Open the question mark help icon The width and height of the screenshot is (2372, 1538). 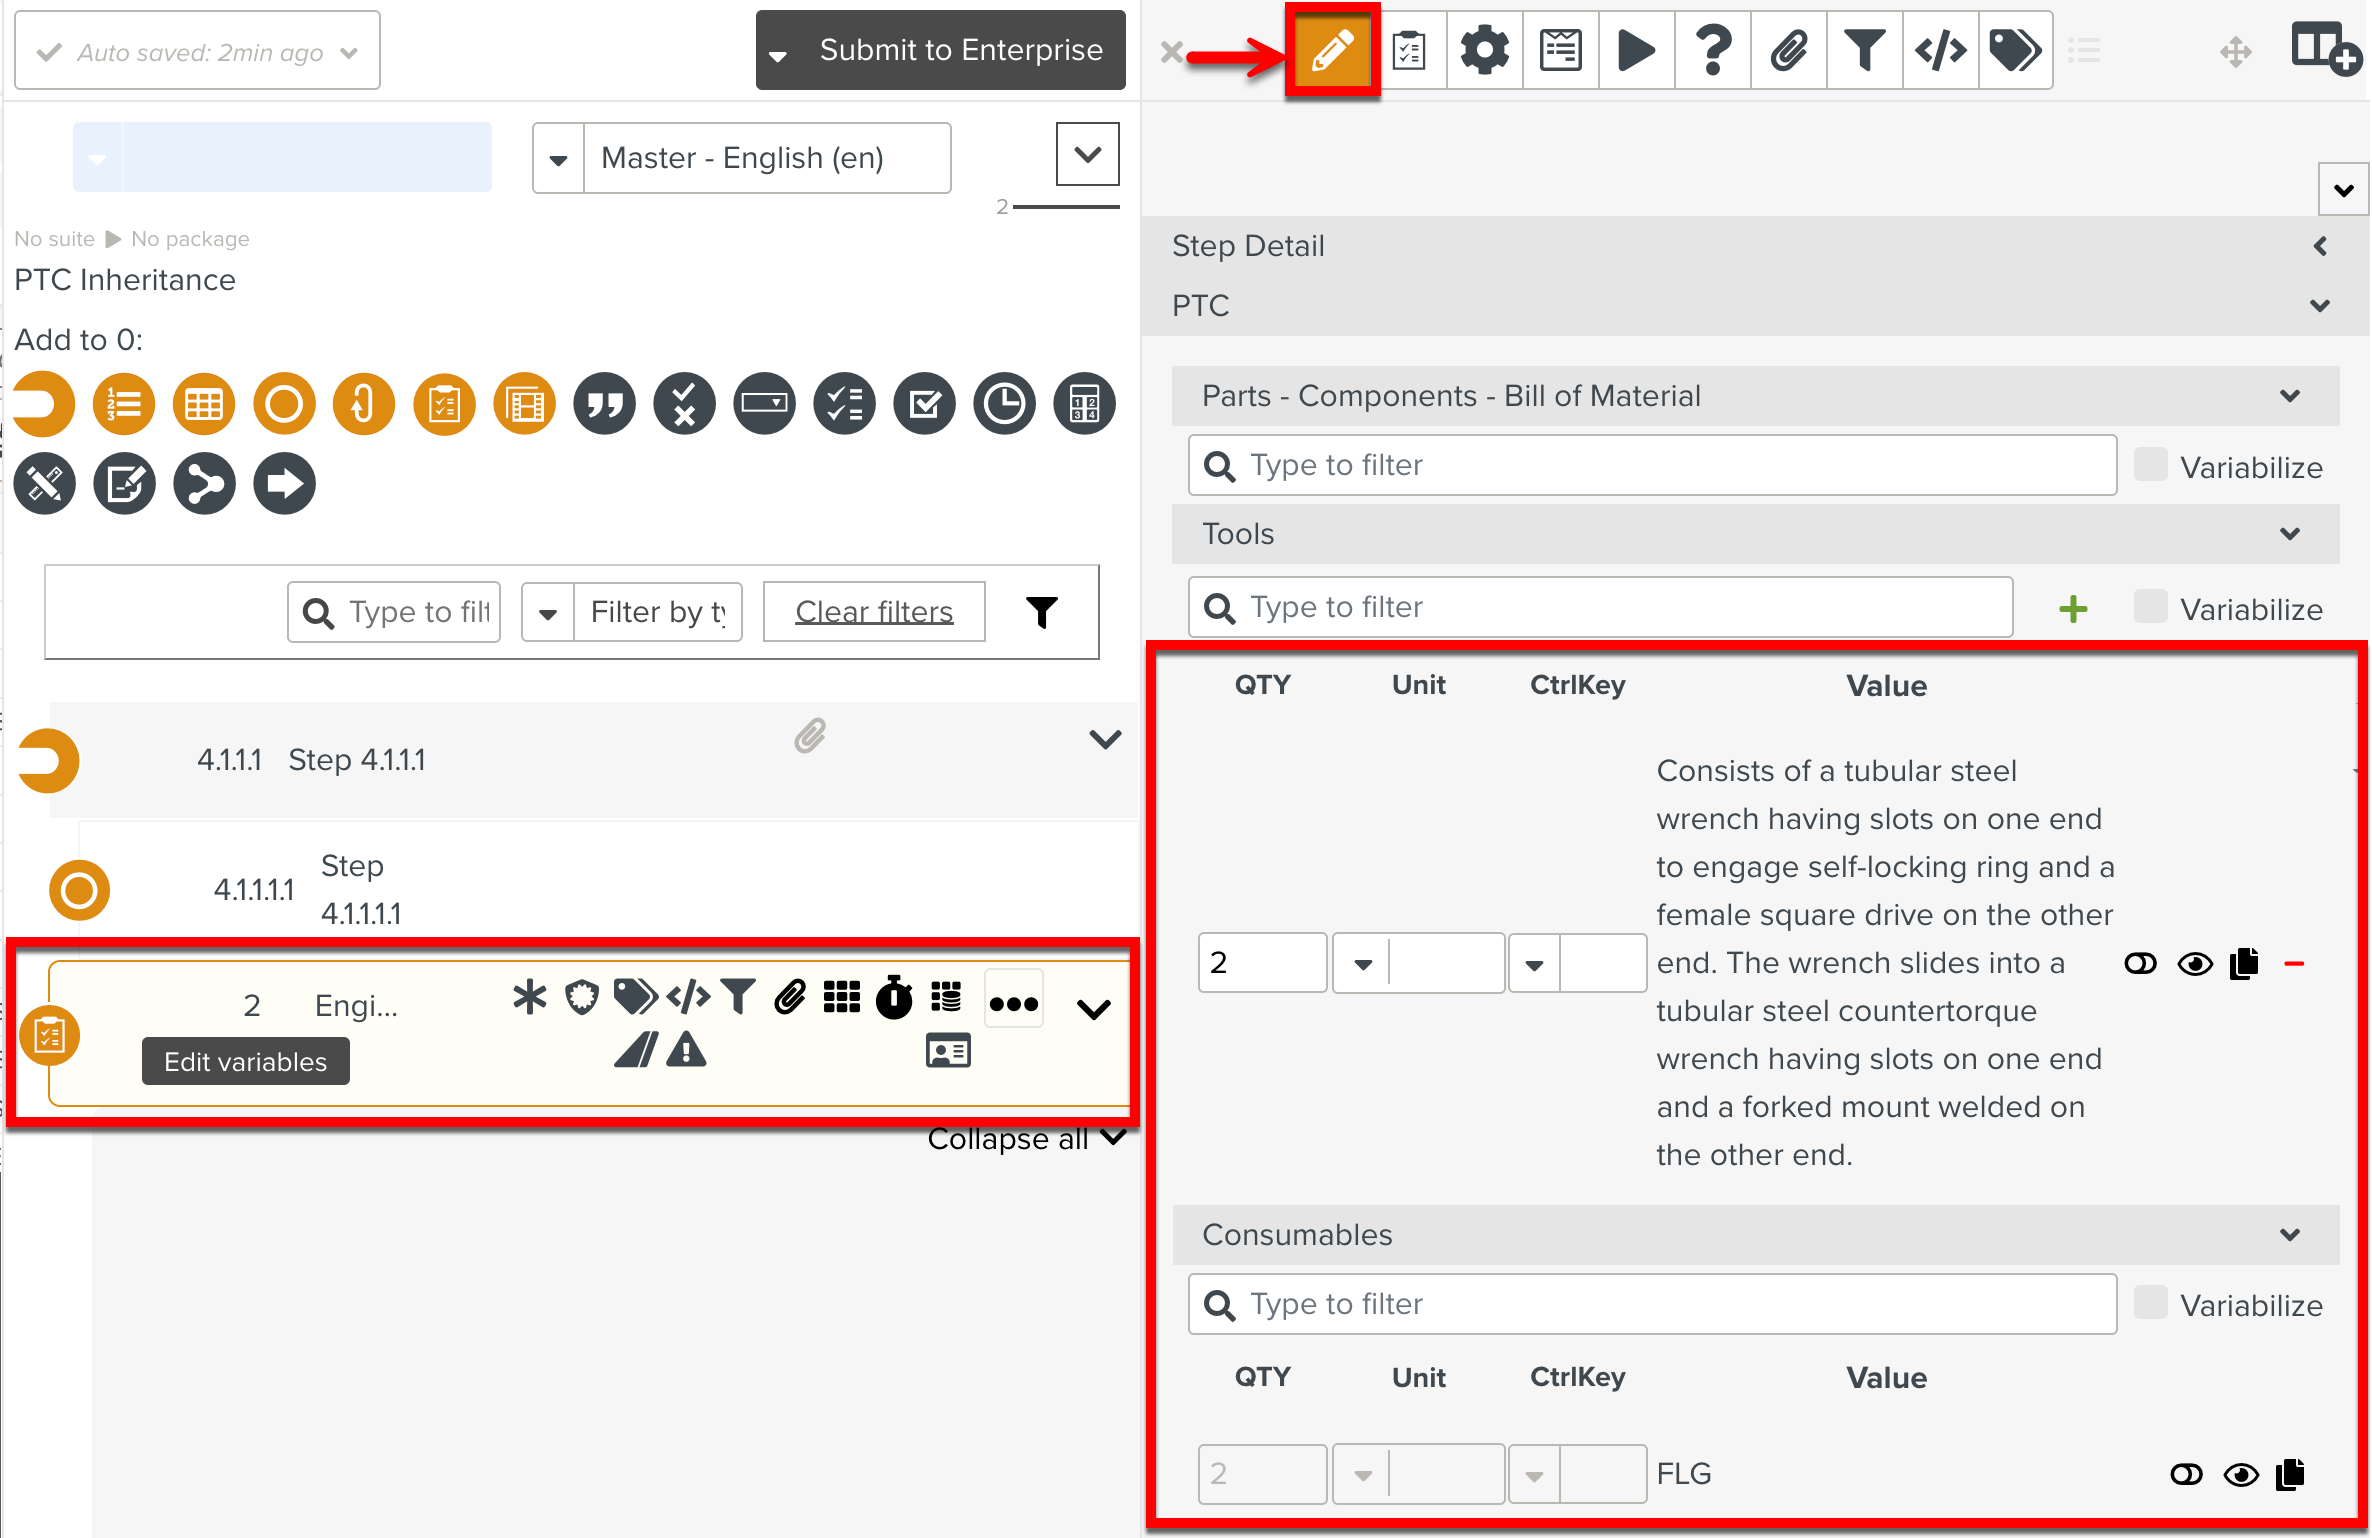[x=1712, y=50]
